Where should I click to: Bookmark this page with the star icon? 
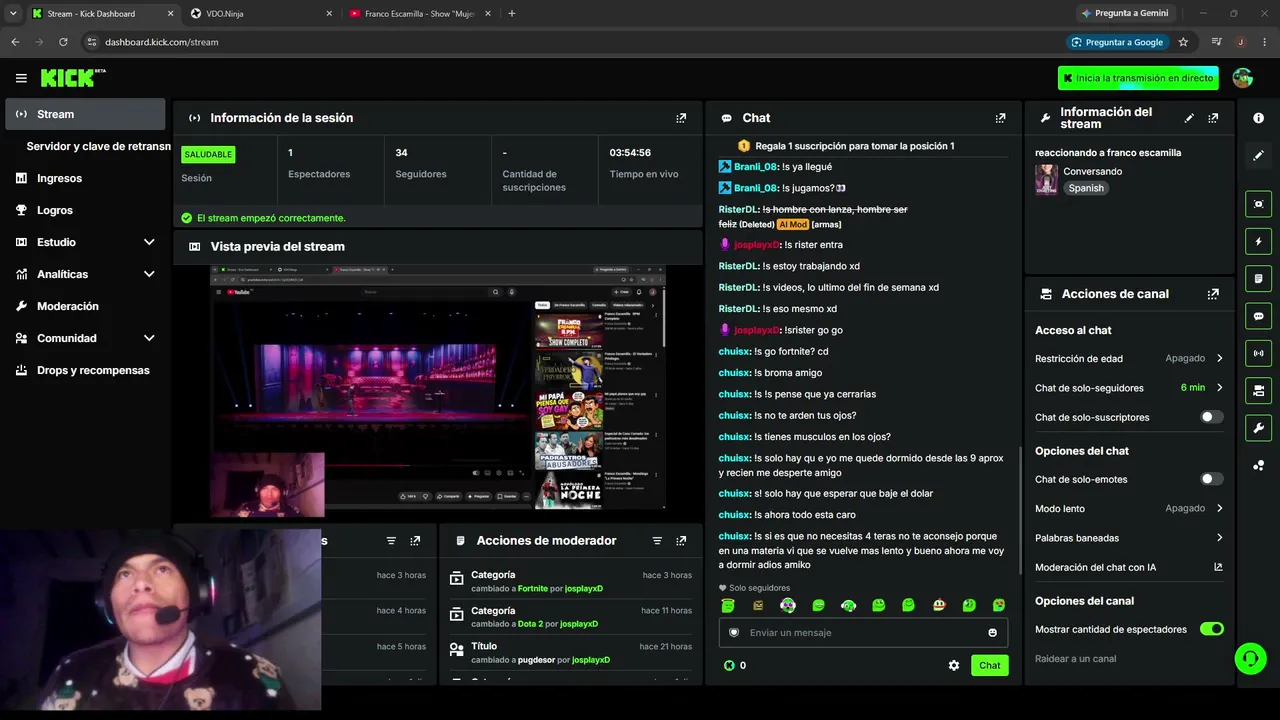click(x=1183, y=42)
